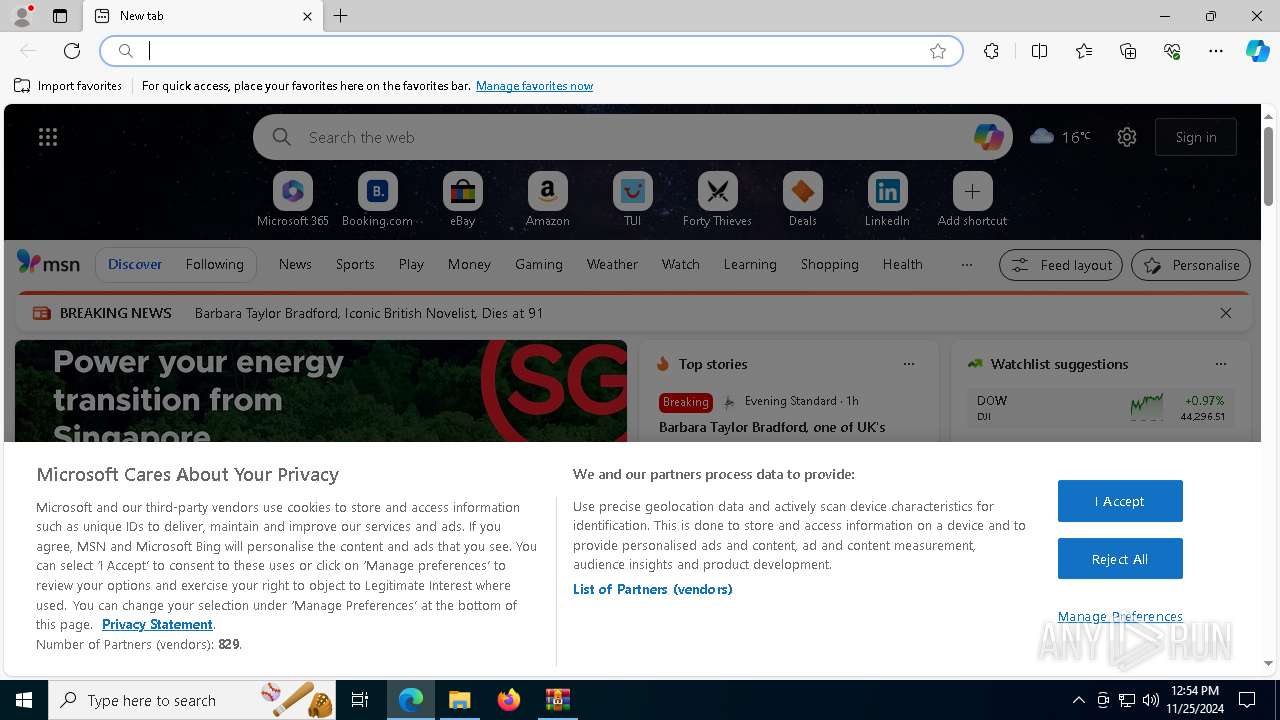Open Browser essentials icon
Viewport: 1280px width, 720px height.
pos(1172,51)
